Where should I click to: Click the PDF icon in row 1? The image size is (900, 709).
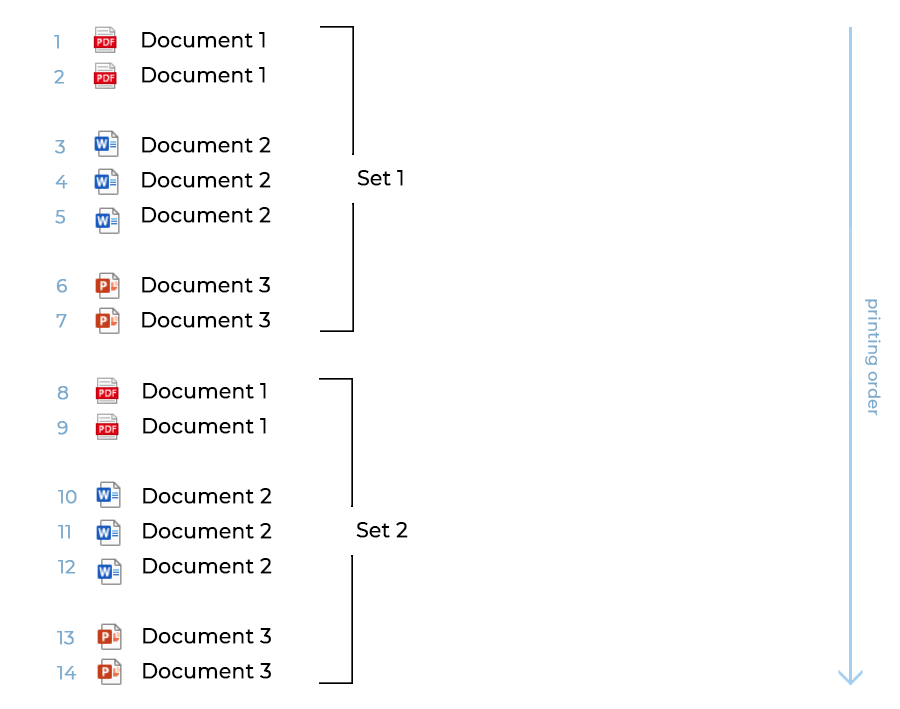point(105,40)
